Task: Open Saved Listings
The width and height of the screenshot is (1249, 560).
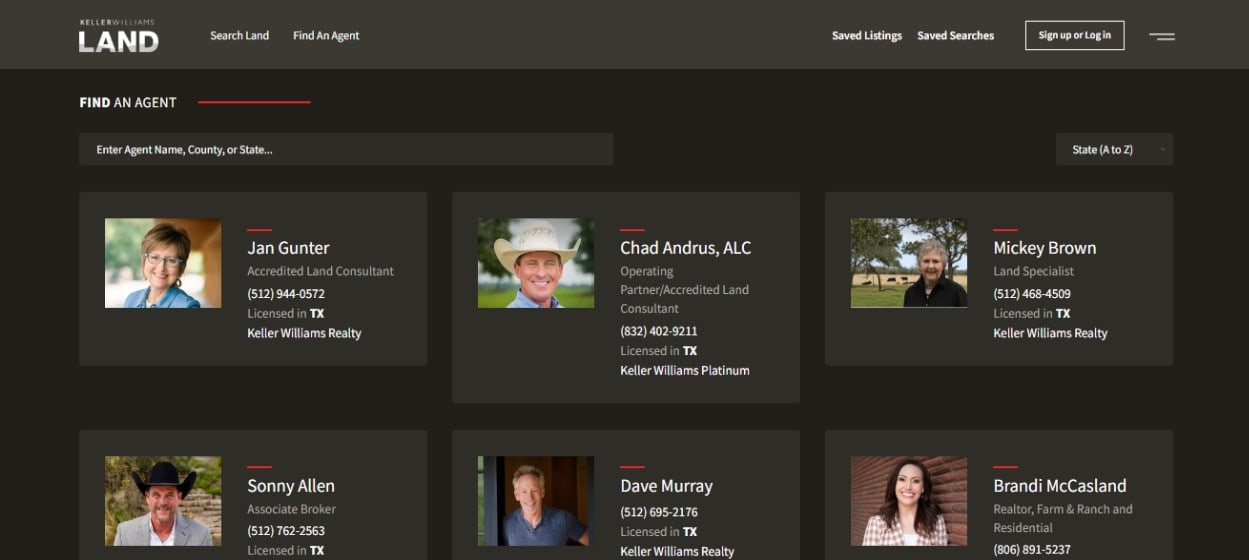Action: pos(867,35)
